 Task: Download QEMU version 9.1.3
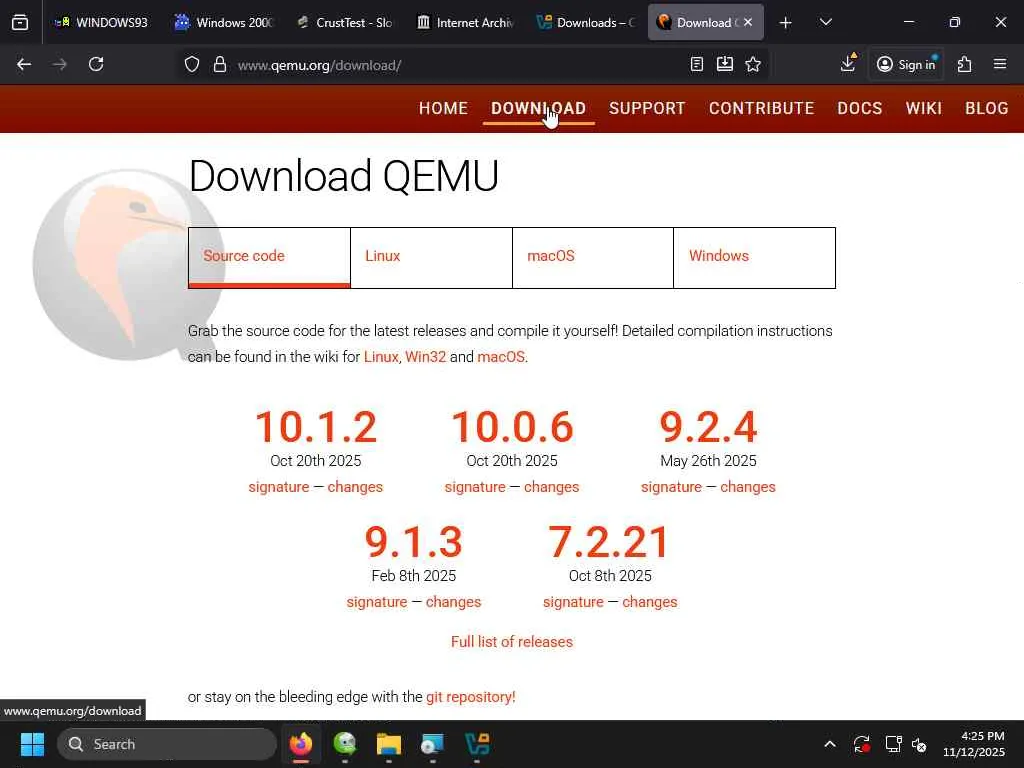pyautogui.click(x=413, y=542)
